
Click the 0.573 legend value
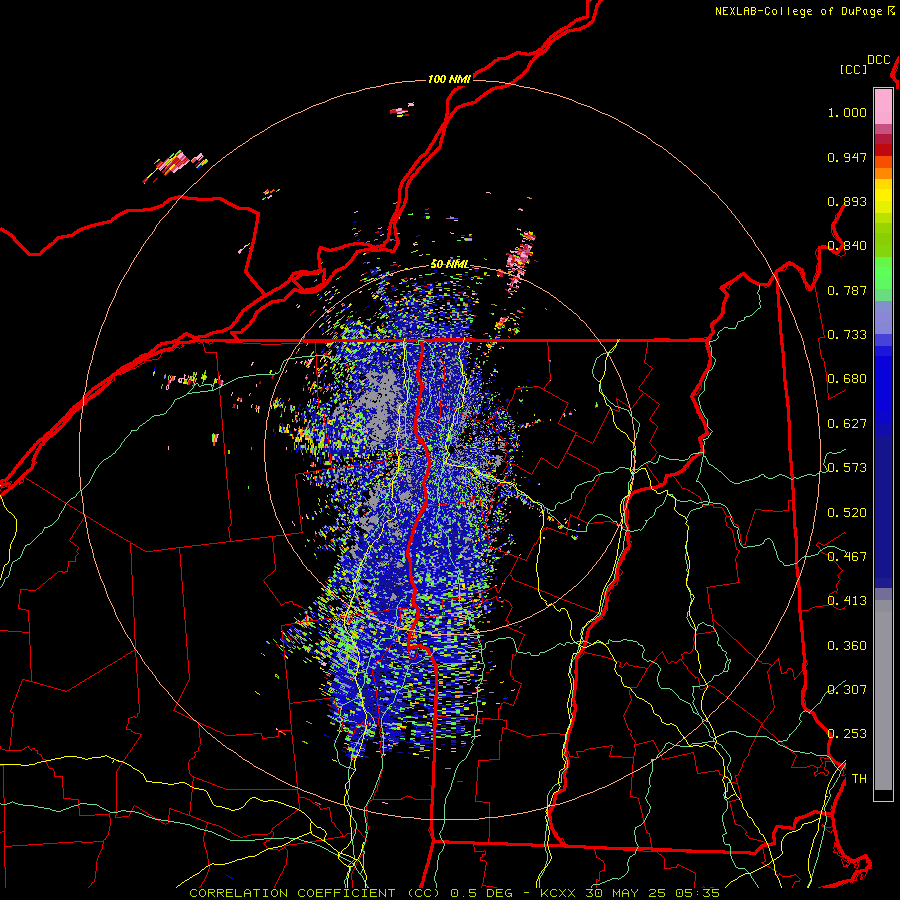point(847,468)
